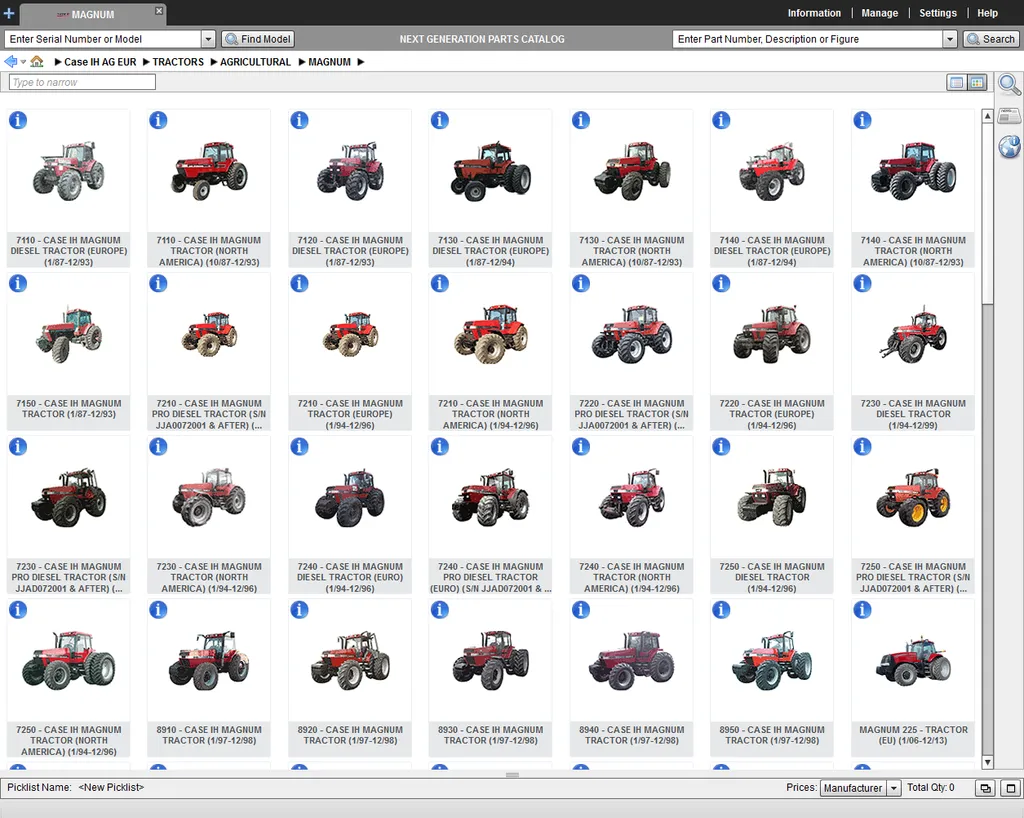The height and width of the screenshot is (818, 1024).
Task: Select the 7230 Diesel Tractor (1/94-12/99) label
Action: (x=913, y=415)
